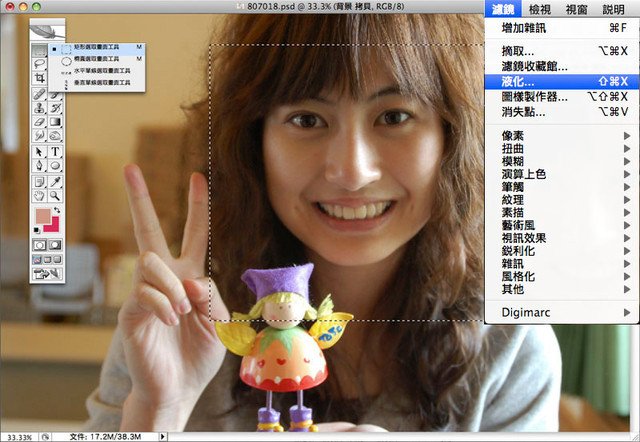Open the status bar document info arrow
This screenshot has width=640, height=442.
pos(162,437)
